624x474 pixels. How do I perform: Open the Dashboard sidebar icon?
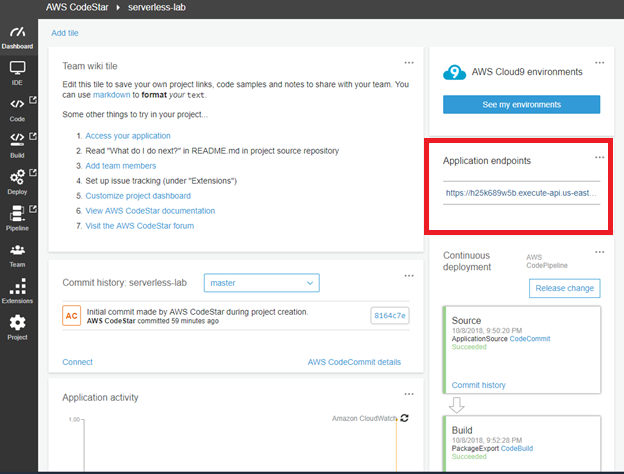(18, 32)
